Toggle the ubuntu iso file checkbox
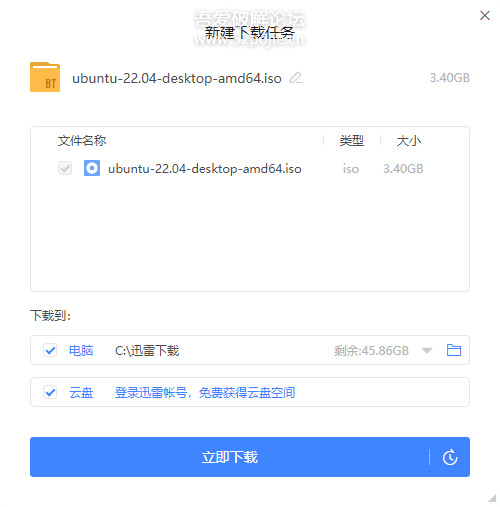The width and height of the screenshot is (500, 507). click(65, 168)
